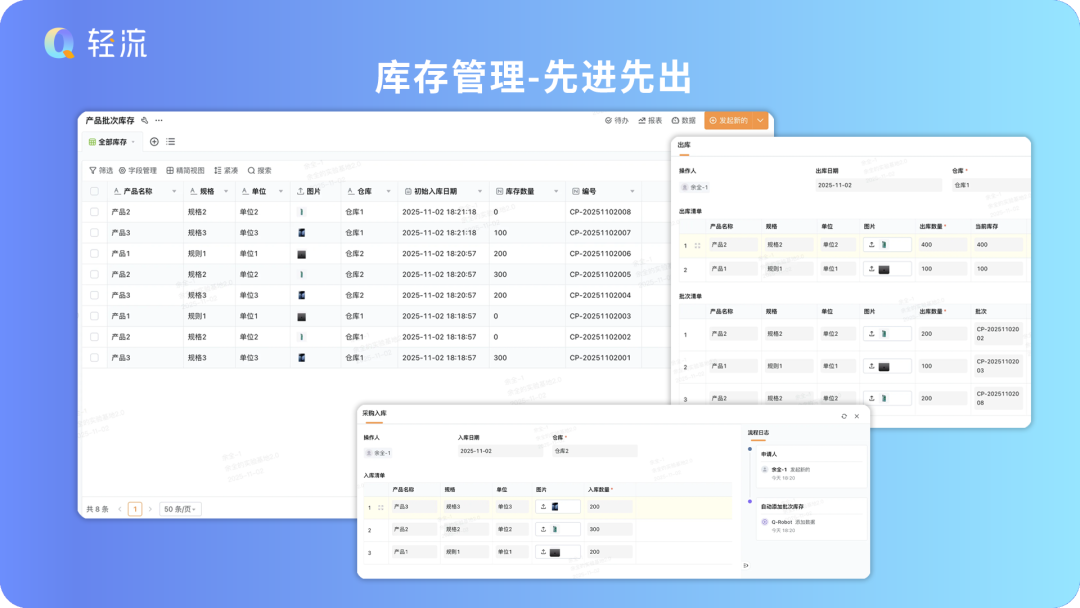Open 待办 in the top toolbar
Image resolution: width=1080 pixels, height=608 pixels.
click(x=616, y=120)
